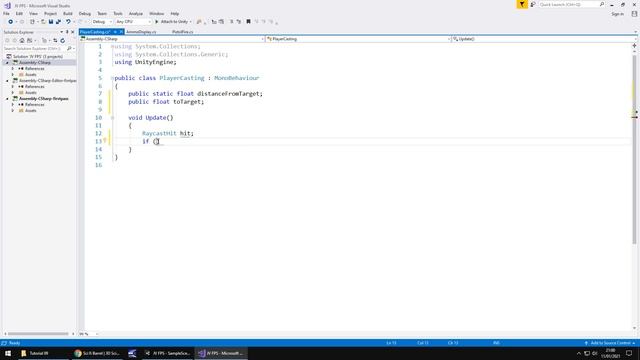Select Assembly-CSharp-firstpass project node

pos(43,99)
